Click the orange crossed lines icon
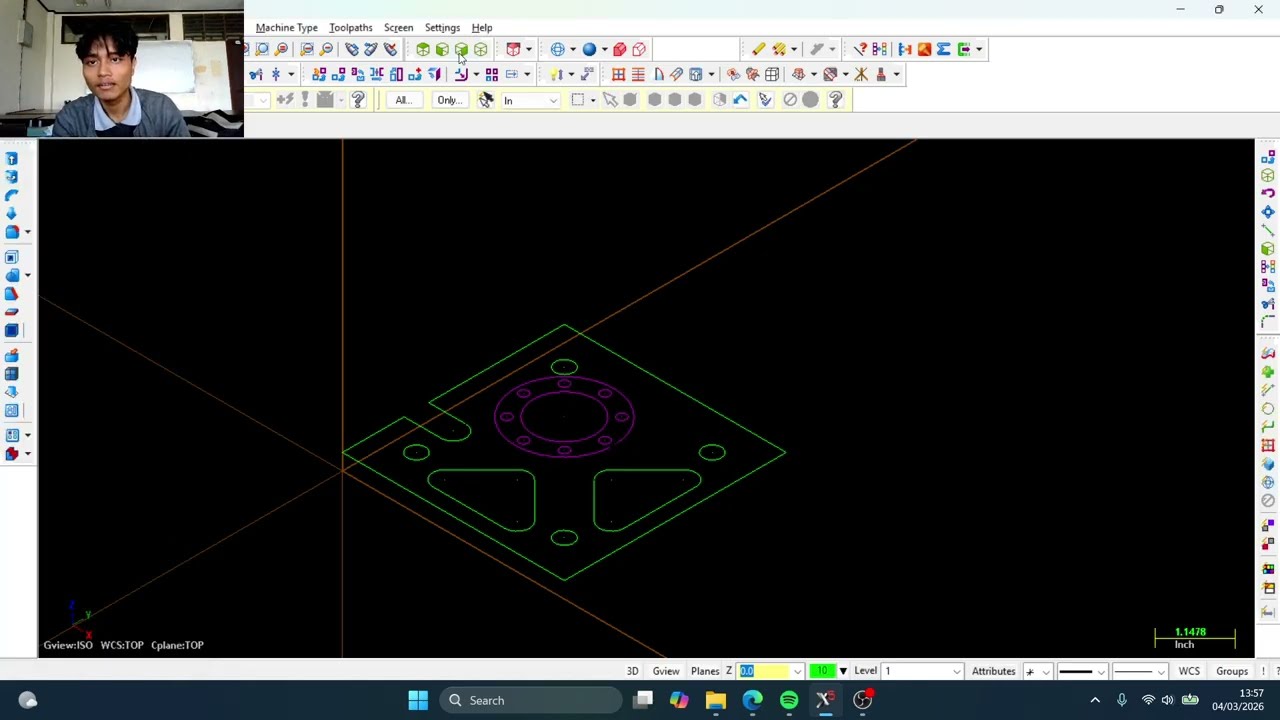The height and width of the screenshot is (720, 1280). (x=861, y=74)
